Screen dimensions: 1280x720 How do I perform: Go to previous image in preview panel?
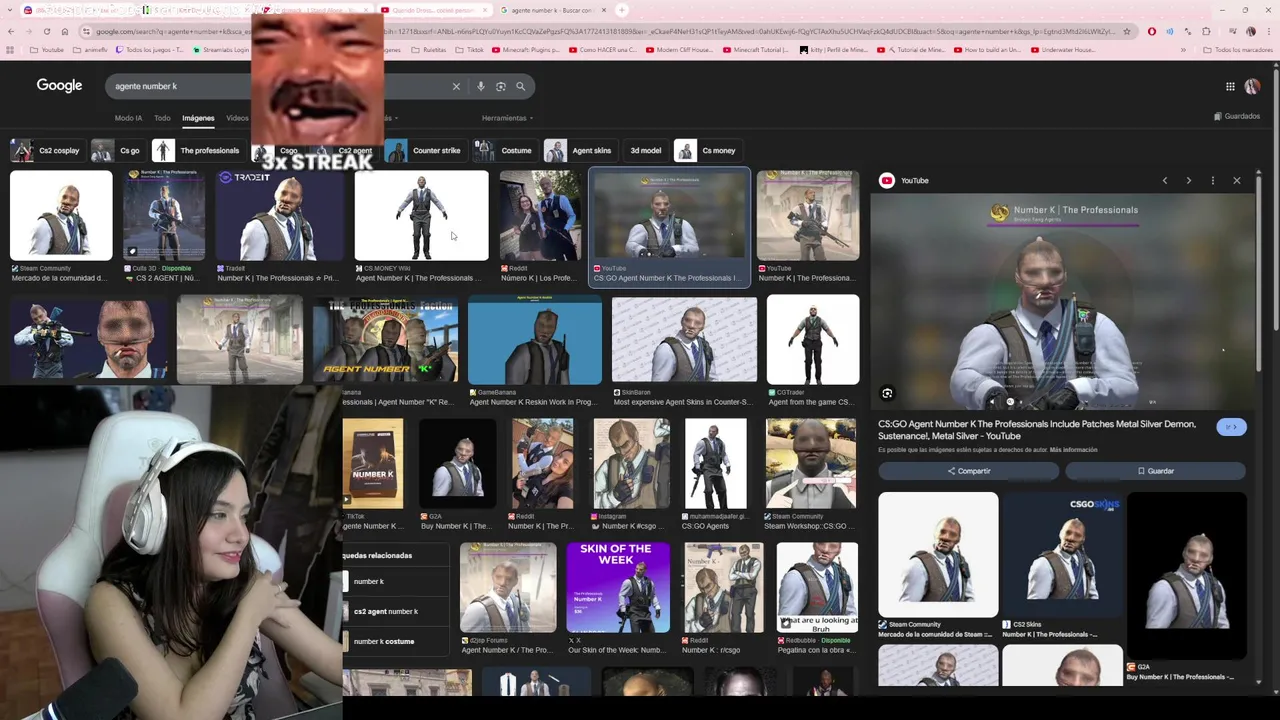click(1165, 181)
